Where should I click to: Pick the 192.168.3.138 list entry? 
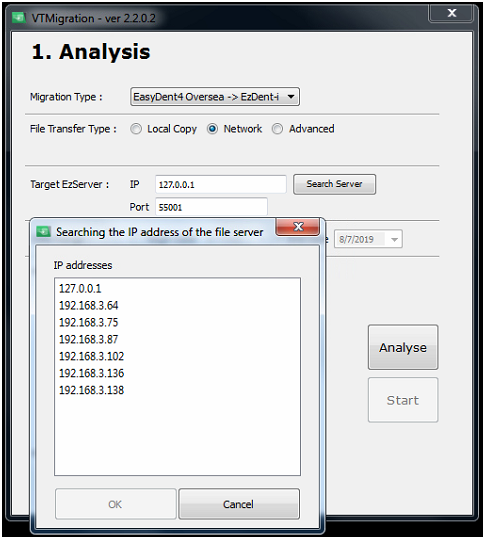click(x=91, y=390)
